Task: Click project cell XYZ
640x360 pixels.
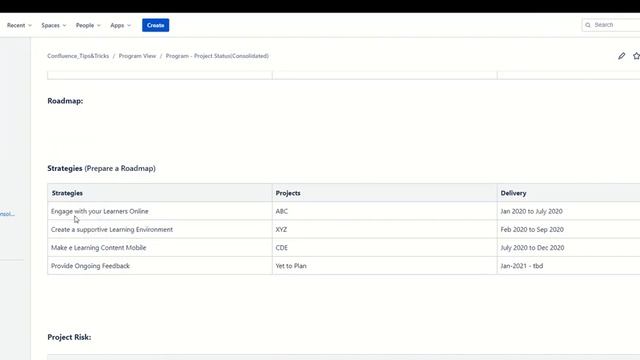Action: click(x=384, y=229)
